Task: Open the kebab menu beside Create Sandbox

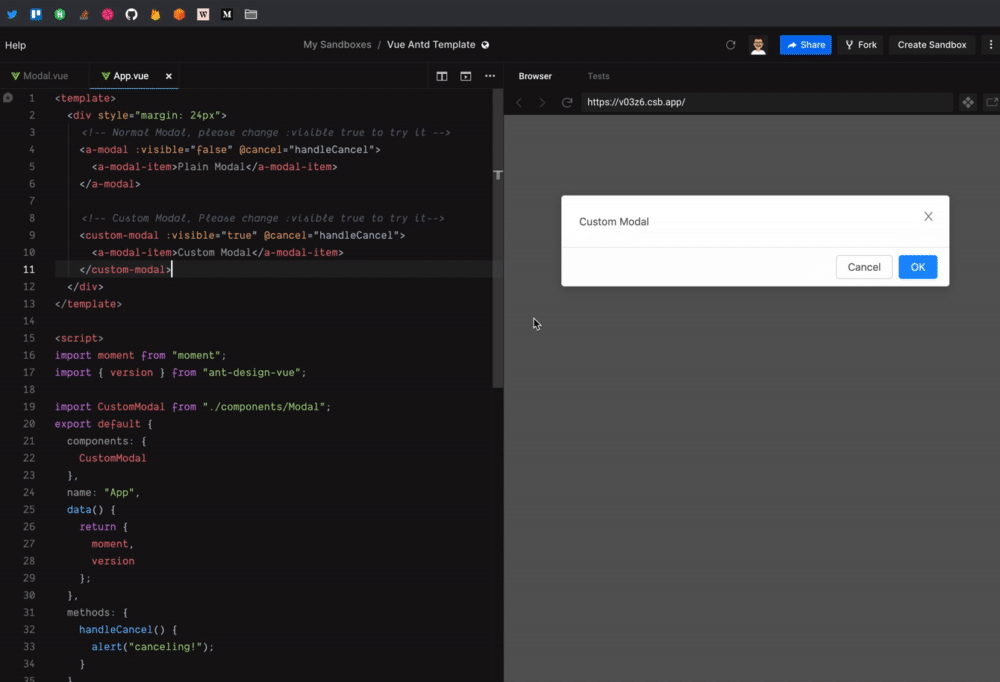Action: [x=990, y=45]
